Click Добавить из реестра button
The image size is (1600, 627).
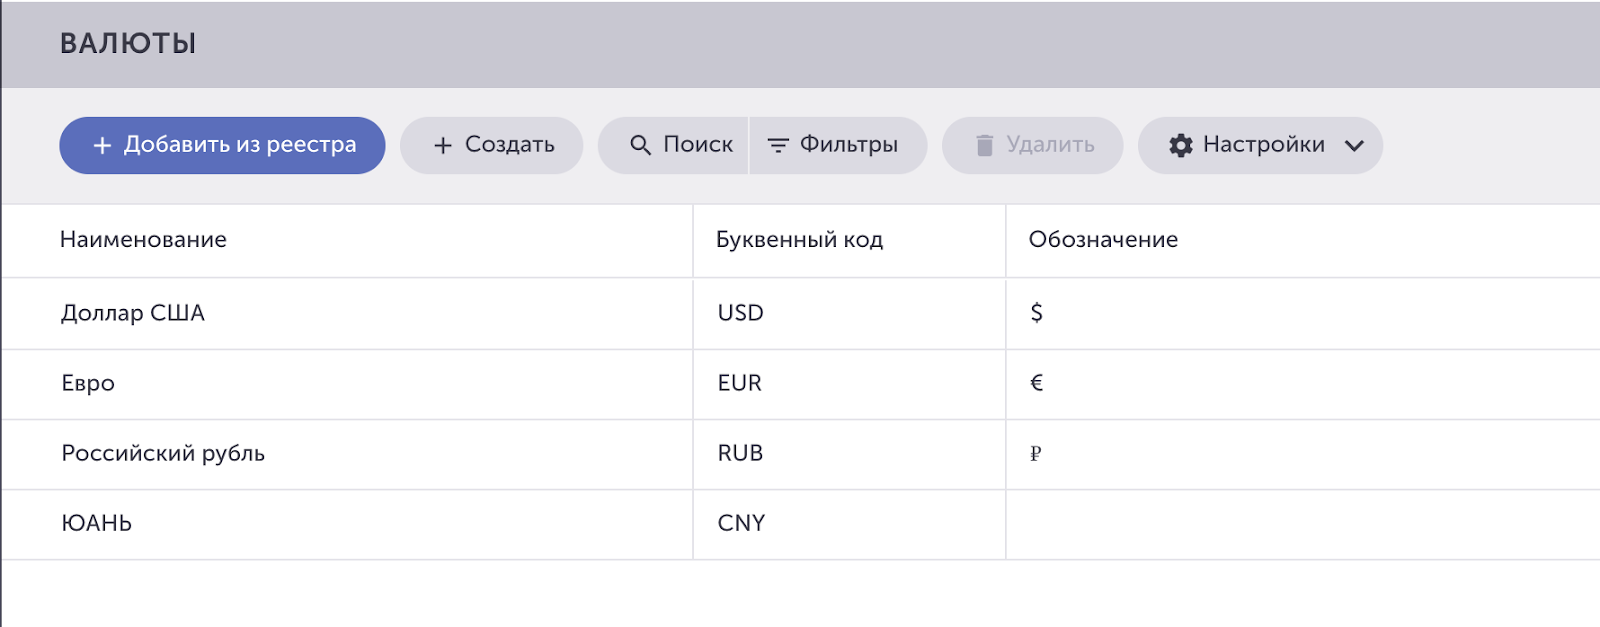(x=222, y=146)
